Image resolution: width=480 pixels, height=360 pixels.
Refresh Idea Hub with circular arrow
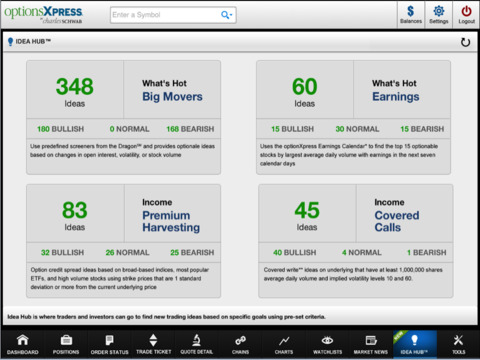(x=465, y=42)
